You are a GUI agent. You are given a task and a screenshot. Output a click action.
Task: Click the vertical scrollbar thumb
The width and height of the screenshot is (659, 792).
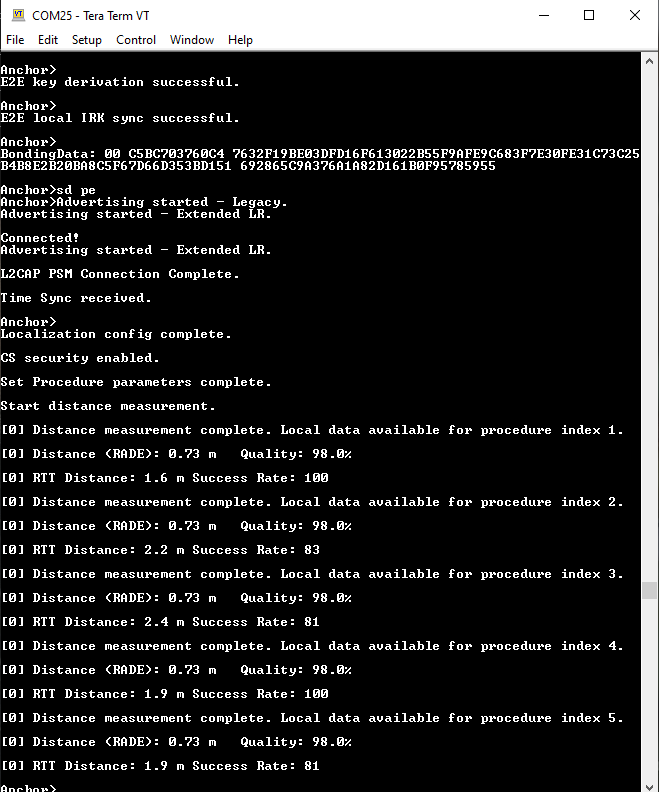tap(649, 590)
